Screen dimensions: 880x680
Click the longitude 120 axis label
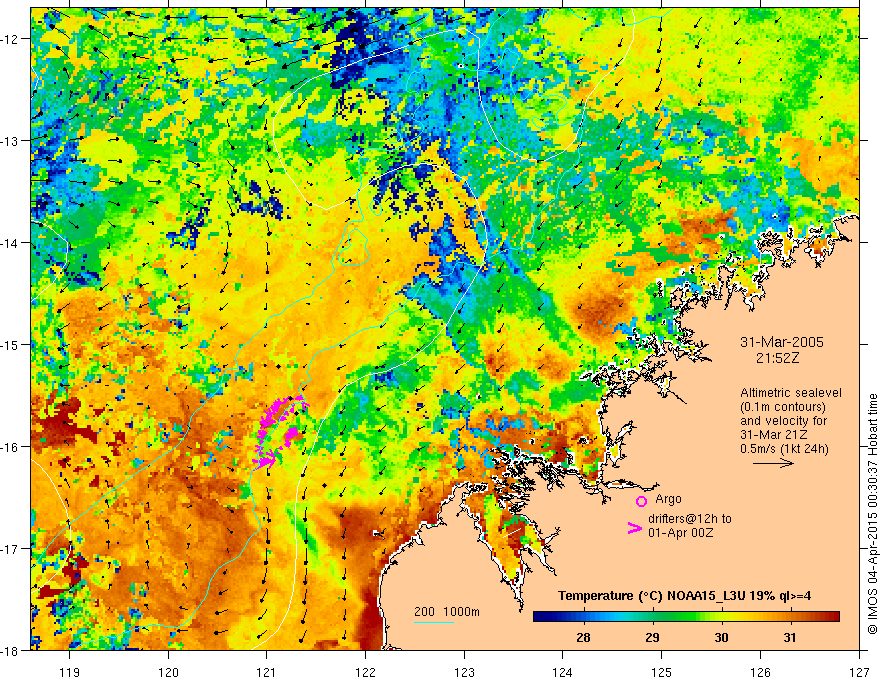tap(168, 672)
